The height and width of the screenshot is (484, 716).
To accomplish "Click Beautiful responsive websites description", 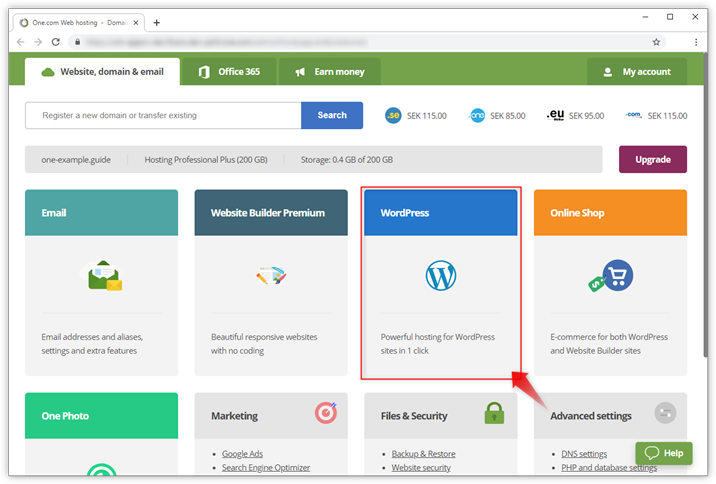I will click(x=264, y=344).
